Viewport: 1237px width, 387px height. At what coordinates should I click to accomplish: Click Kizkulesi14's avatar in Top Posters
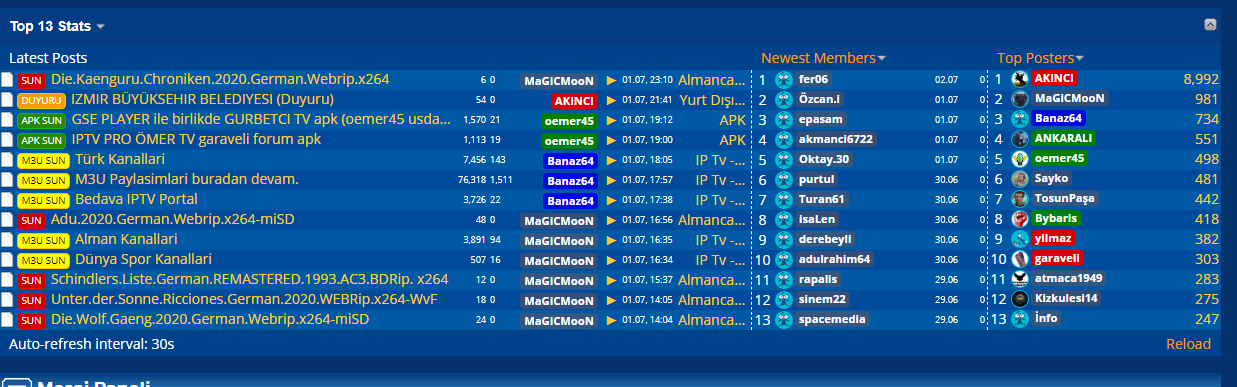[x=1019, y=299]
